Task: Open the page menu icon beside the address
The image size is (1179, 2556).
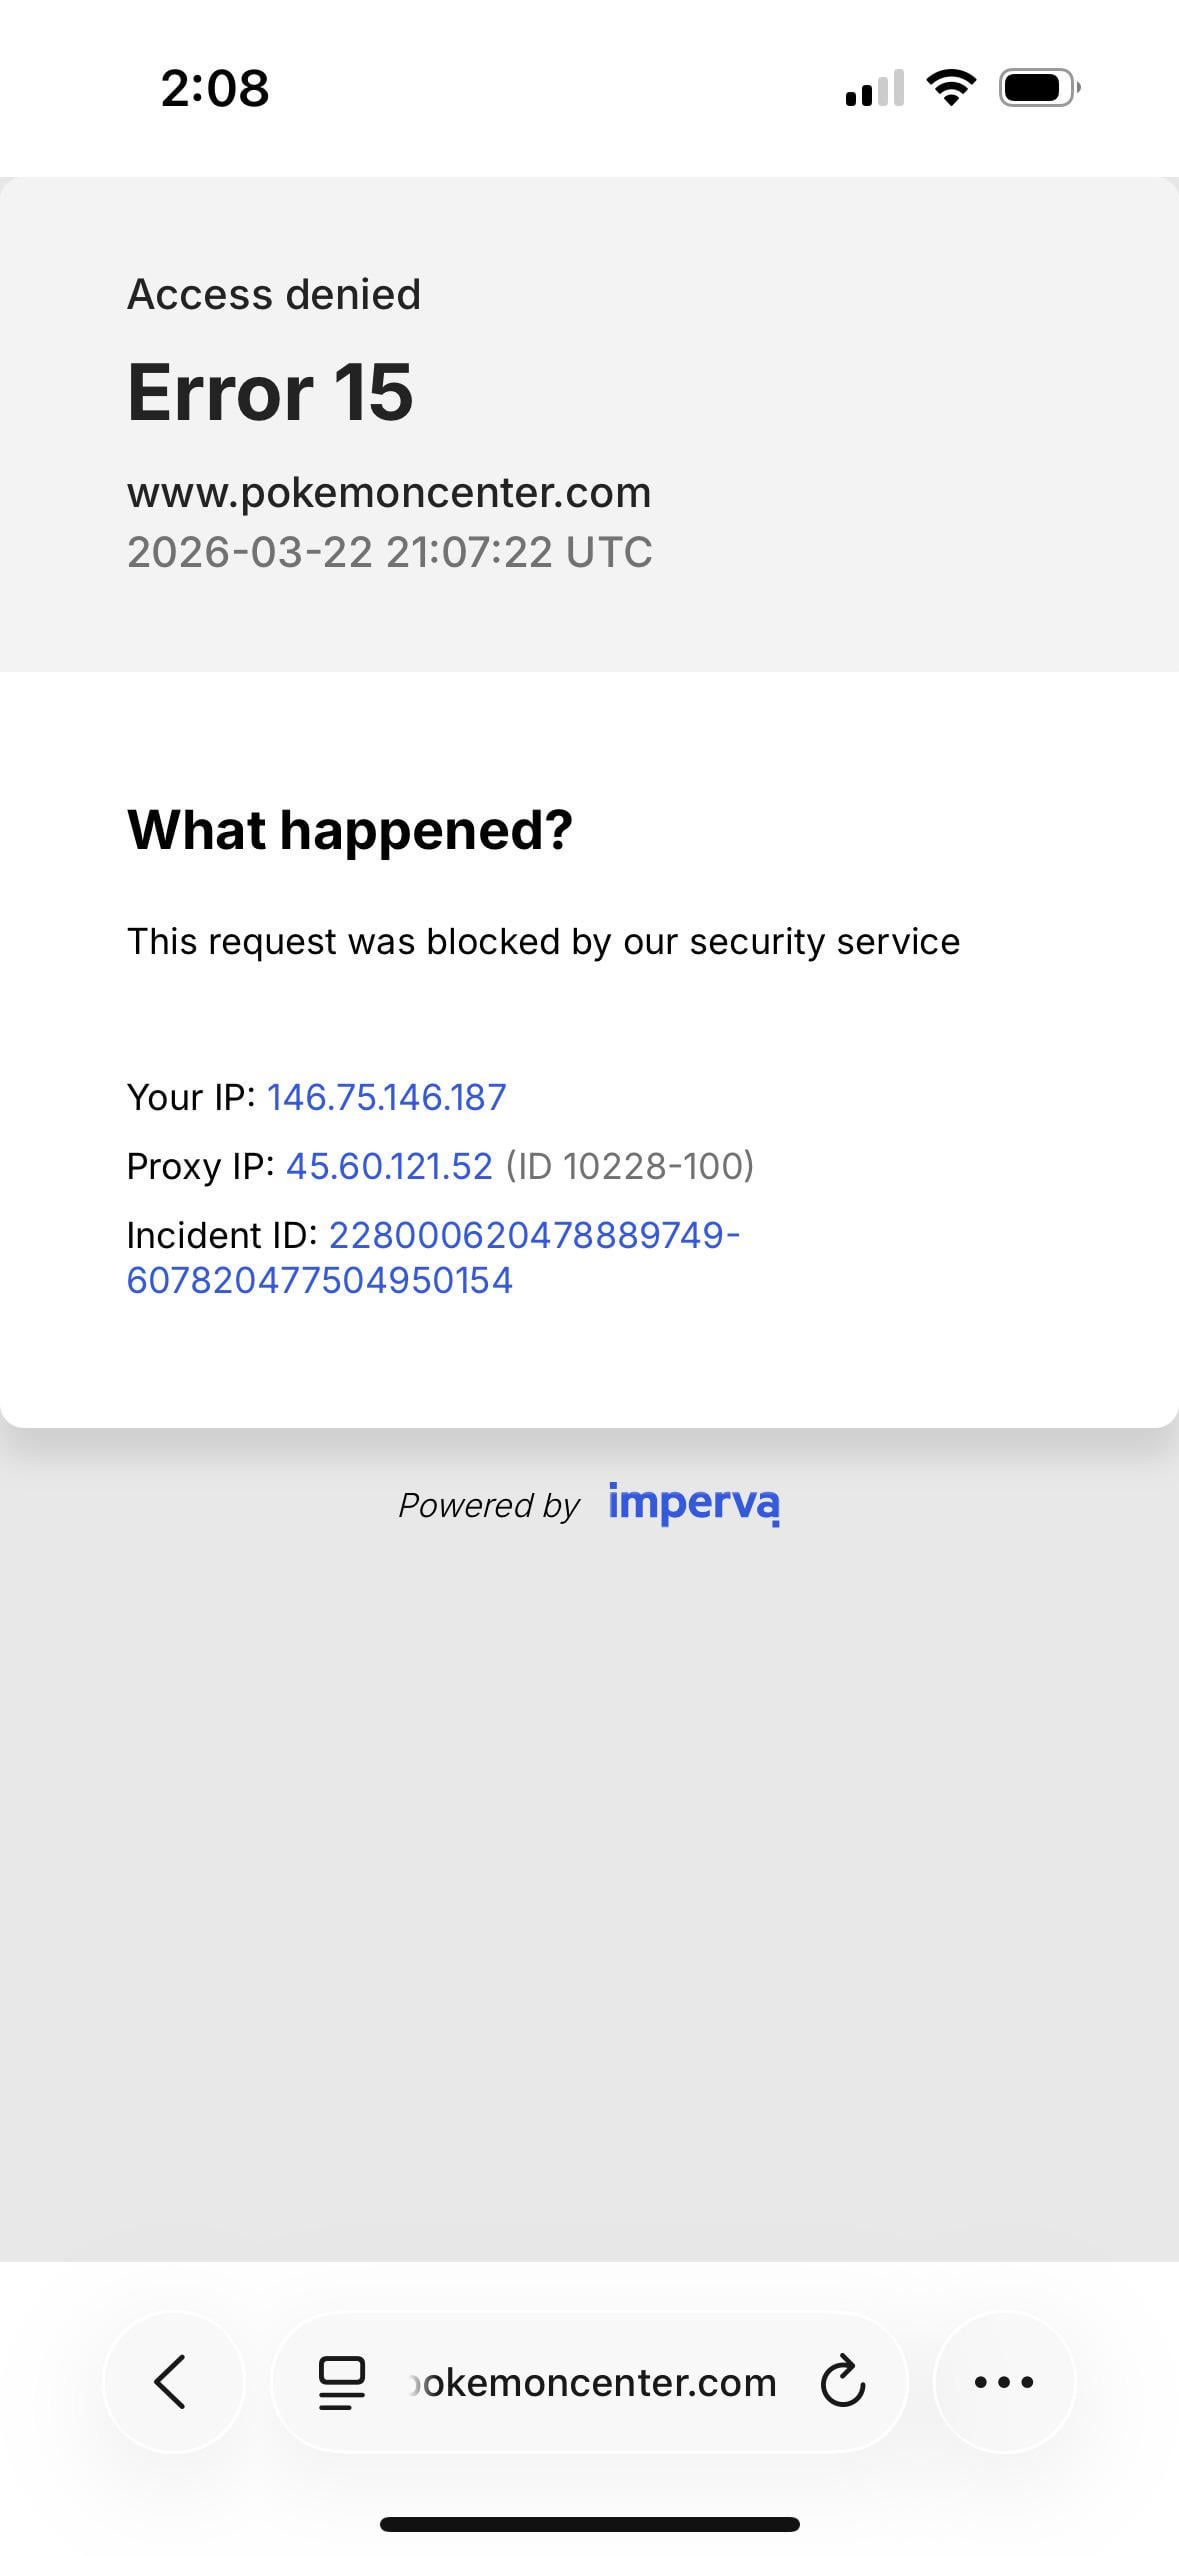Action: coord(341,2383)
